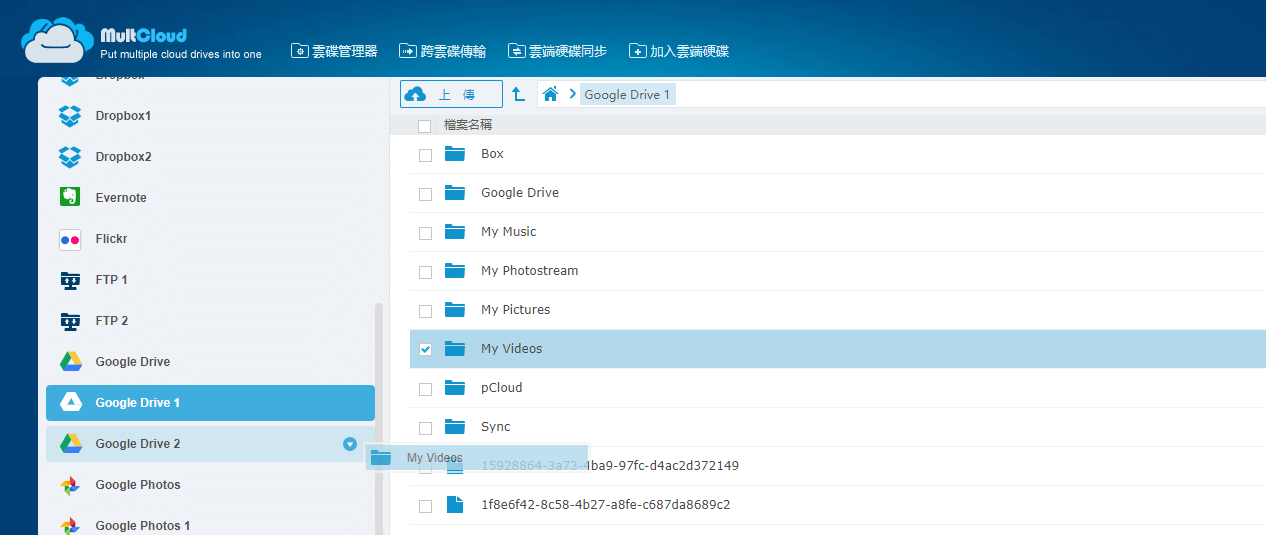
Task: Open the 雲碟管理器 menu
Action: pyautogui.click(x=334, y=51)
